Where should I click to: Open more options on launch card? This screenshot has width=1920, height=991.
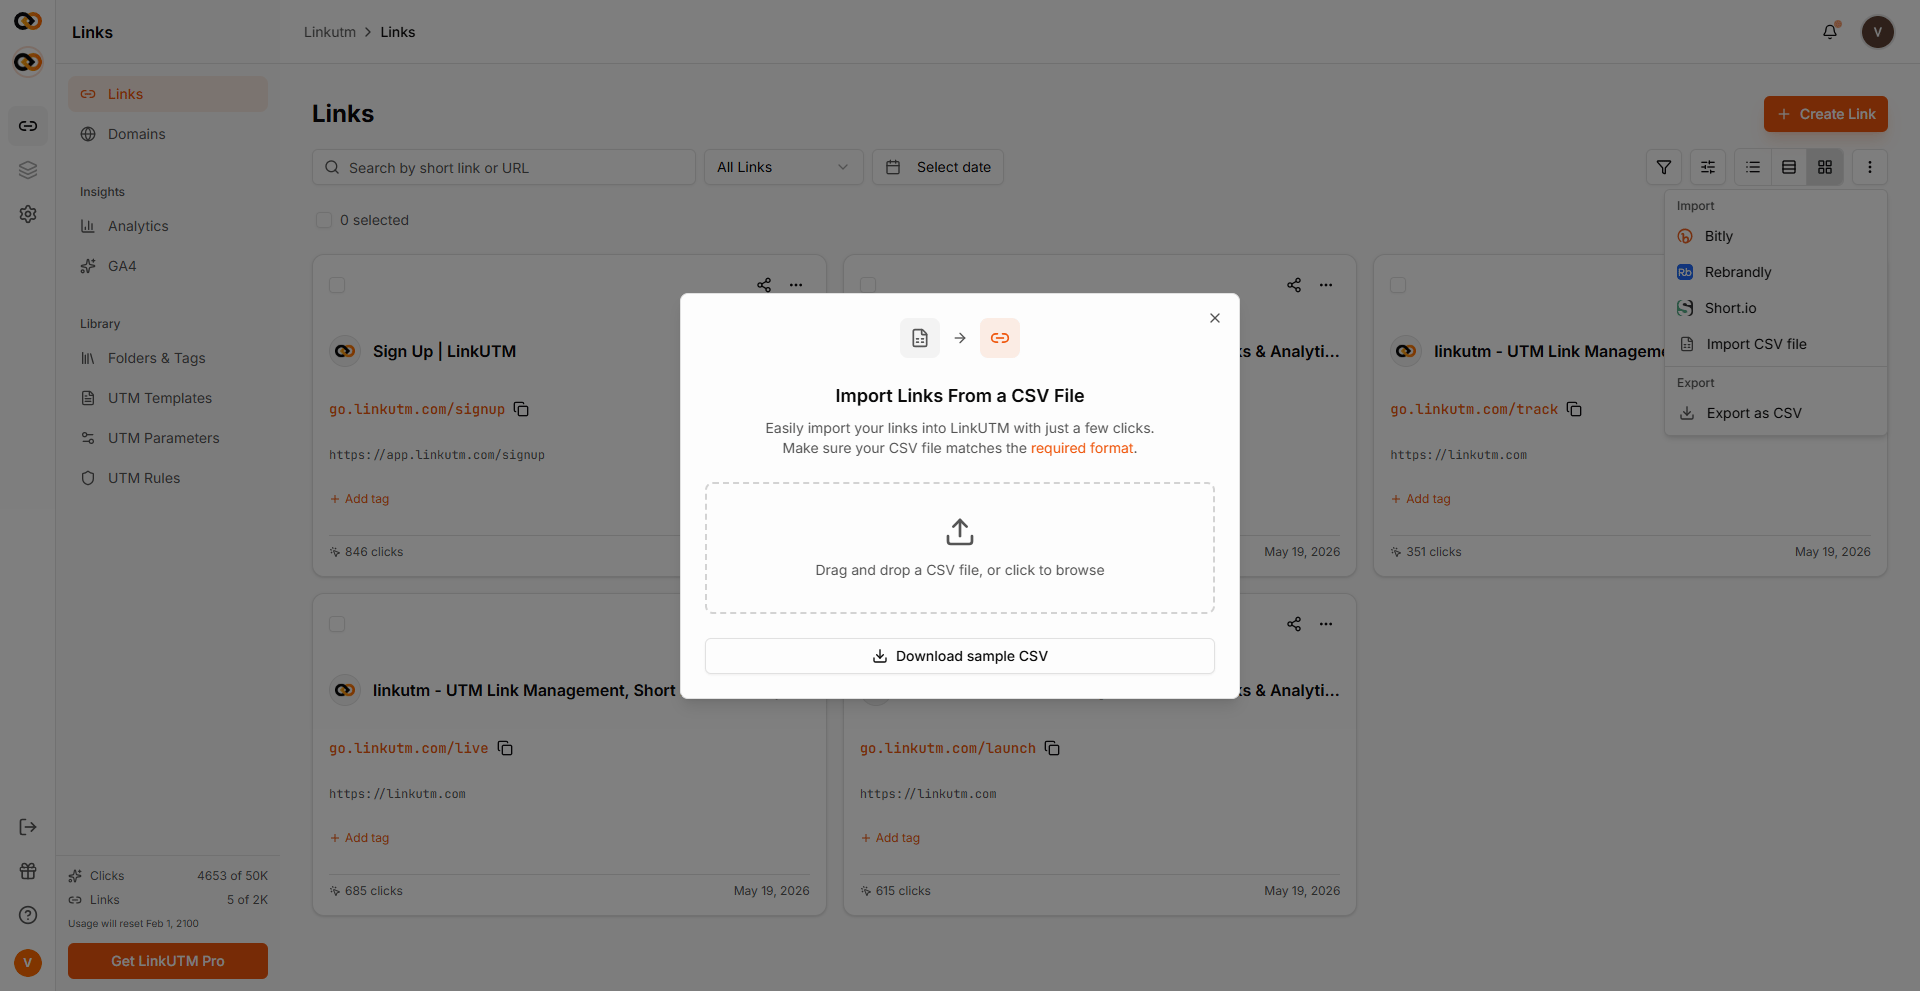(x=1326, y=624)
